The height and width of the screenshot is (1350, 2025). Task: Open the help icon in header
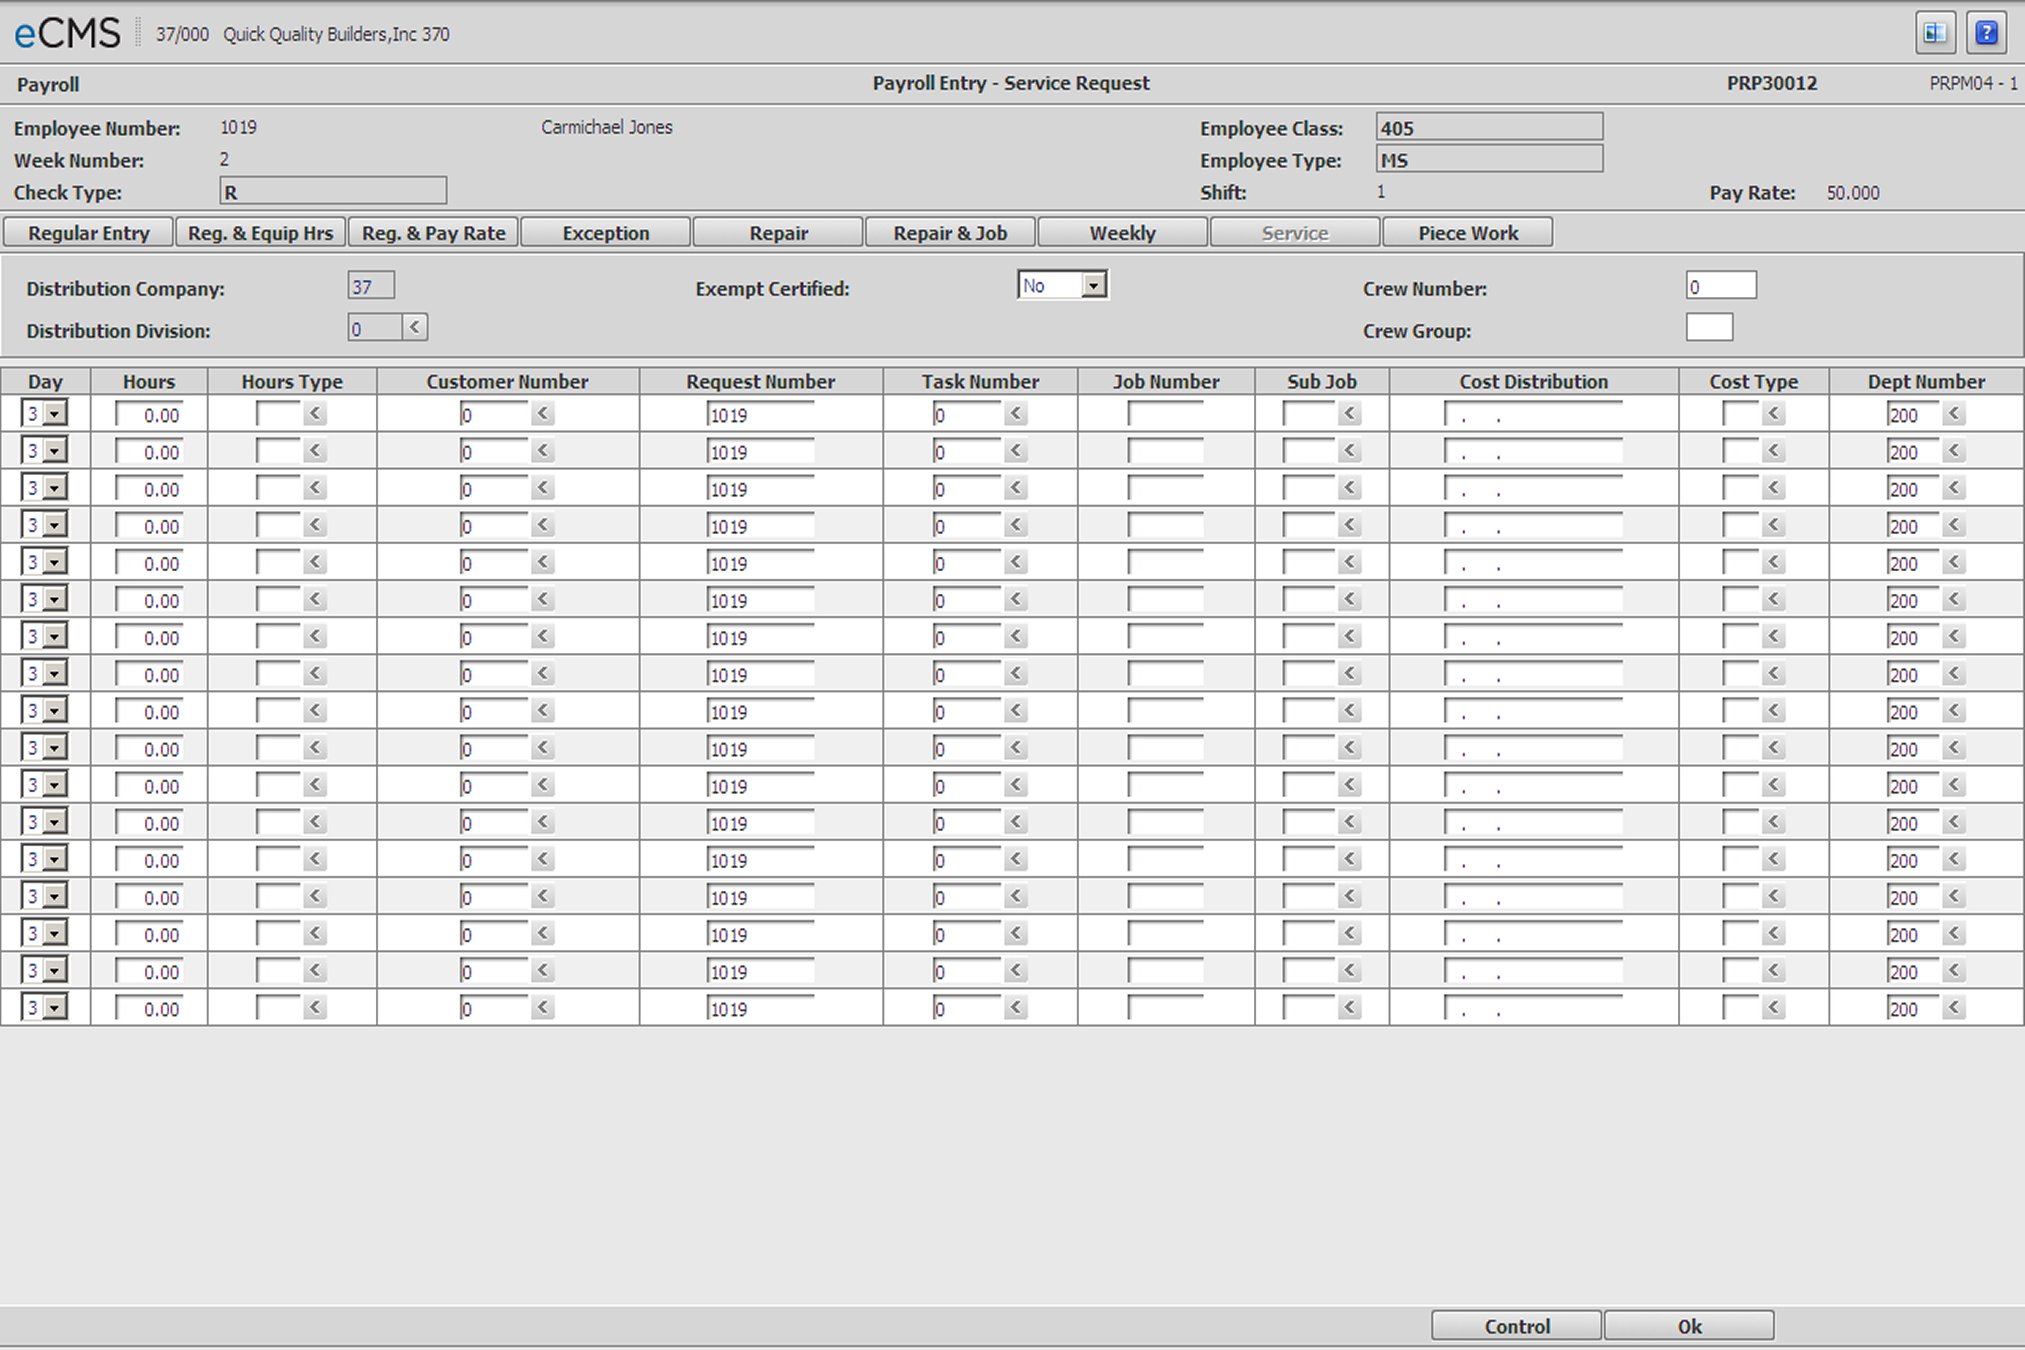coord(1986,33)
